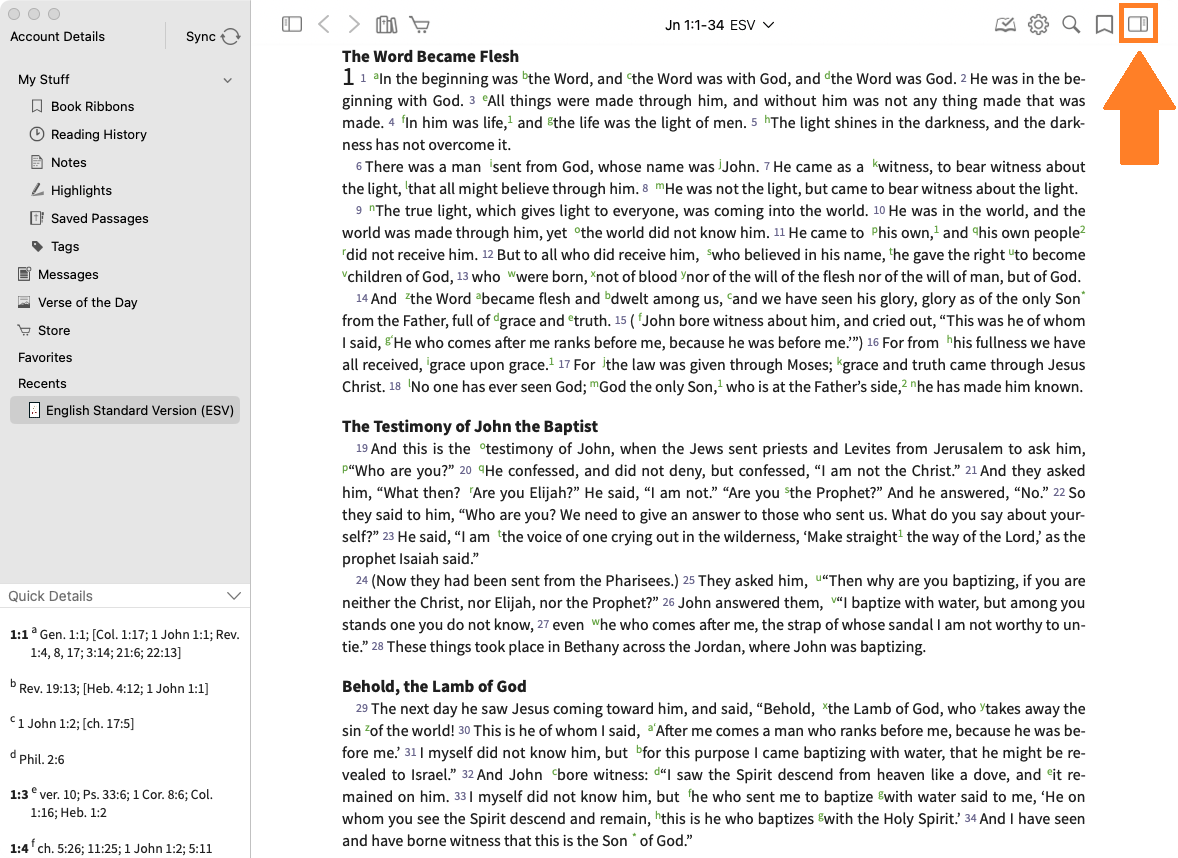Click Account Details
1178x858 pixels.
click(x=57, y=37)
